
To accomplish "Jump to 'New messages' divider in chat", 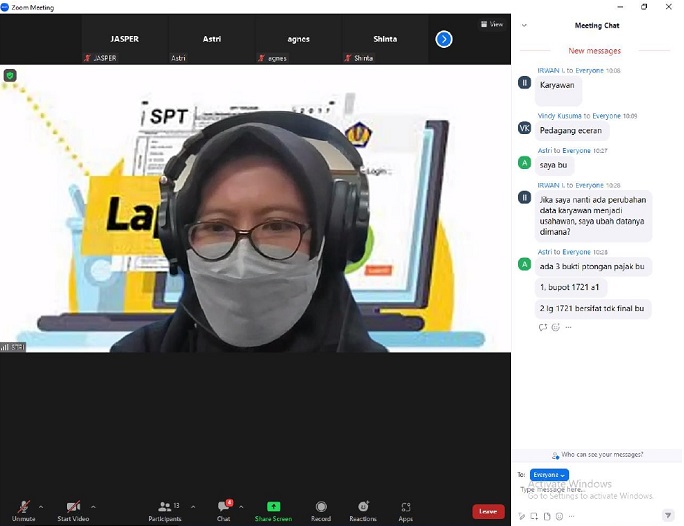I will point(594,51).
